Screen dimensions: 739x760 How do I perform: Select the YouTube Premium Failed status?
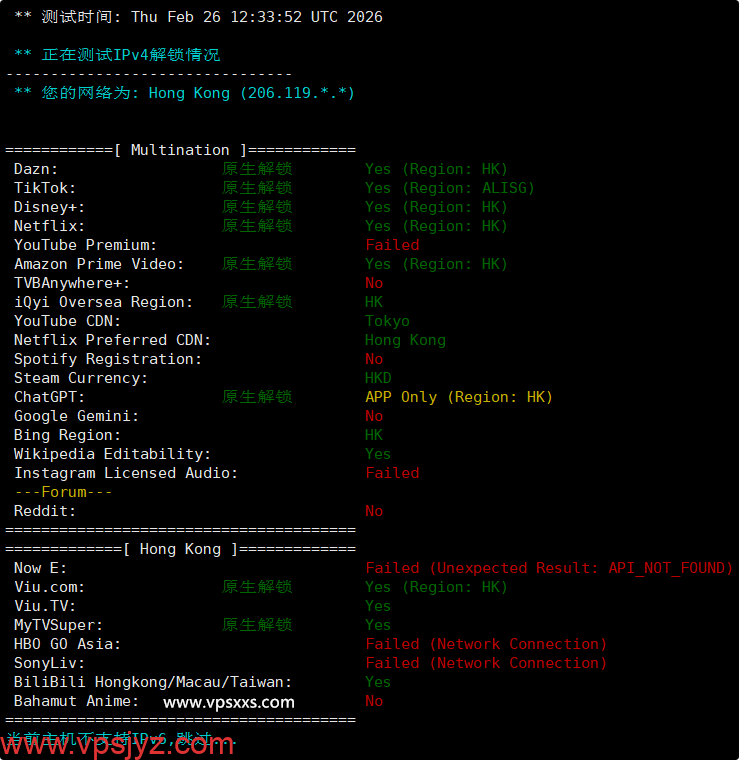coord(392,245)
